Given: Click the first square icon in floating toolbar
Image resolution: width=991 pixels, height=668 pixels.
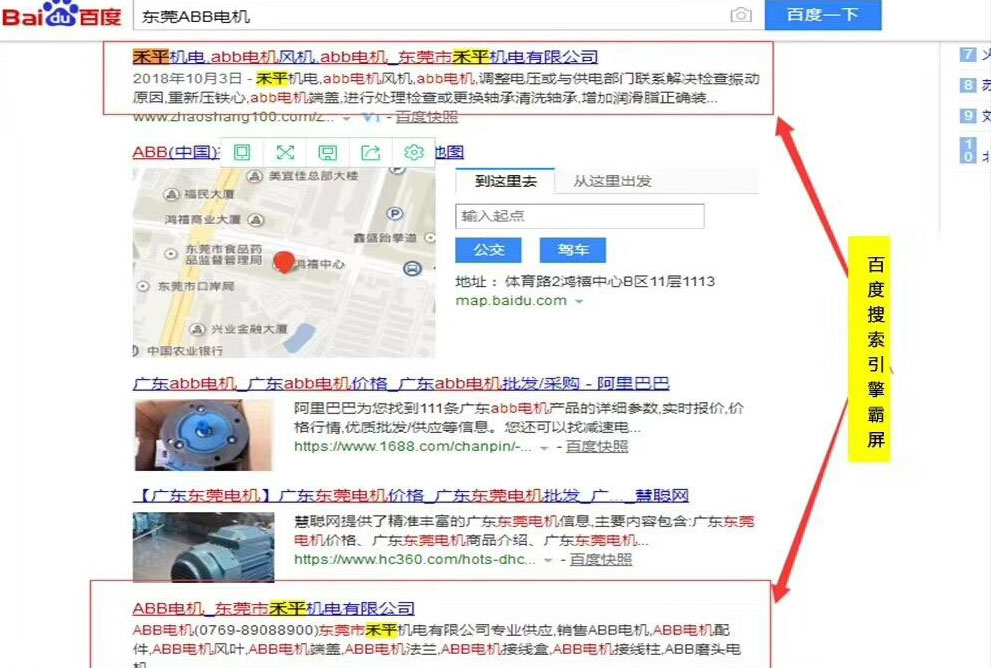Looking at the screenshot, I should coord(241,152).
